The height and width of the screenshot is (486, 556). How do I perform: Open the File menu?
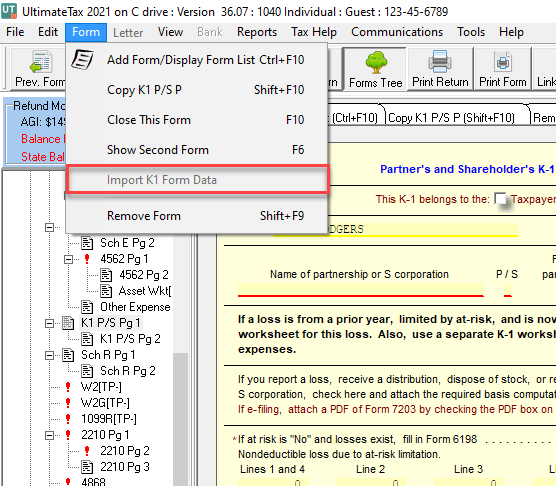tap(15, 32)
